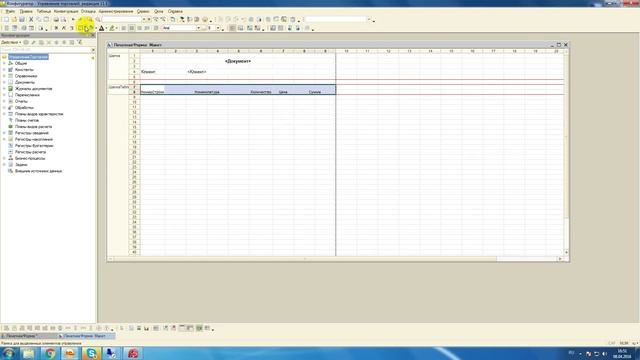Click the search magnifier icon

pos(98,19)
